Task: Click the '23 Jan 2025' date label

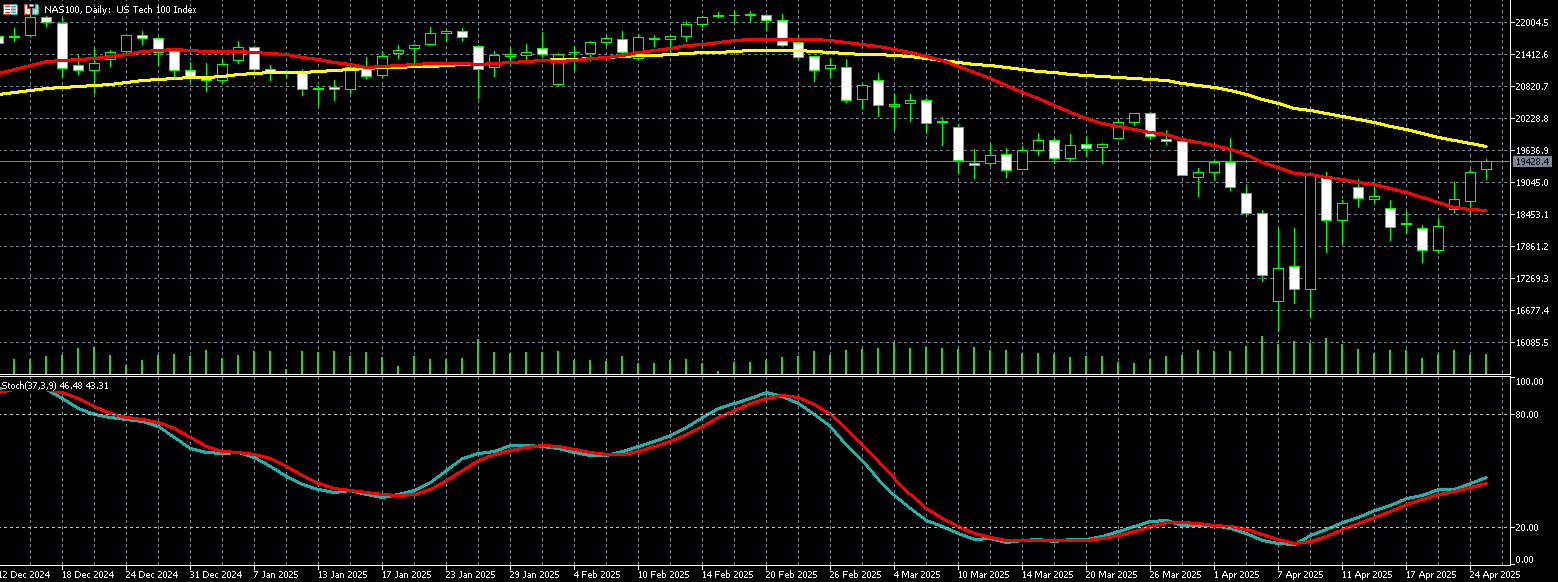Action: click(x=472, y=576)
